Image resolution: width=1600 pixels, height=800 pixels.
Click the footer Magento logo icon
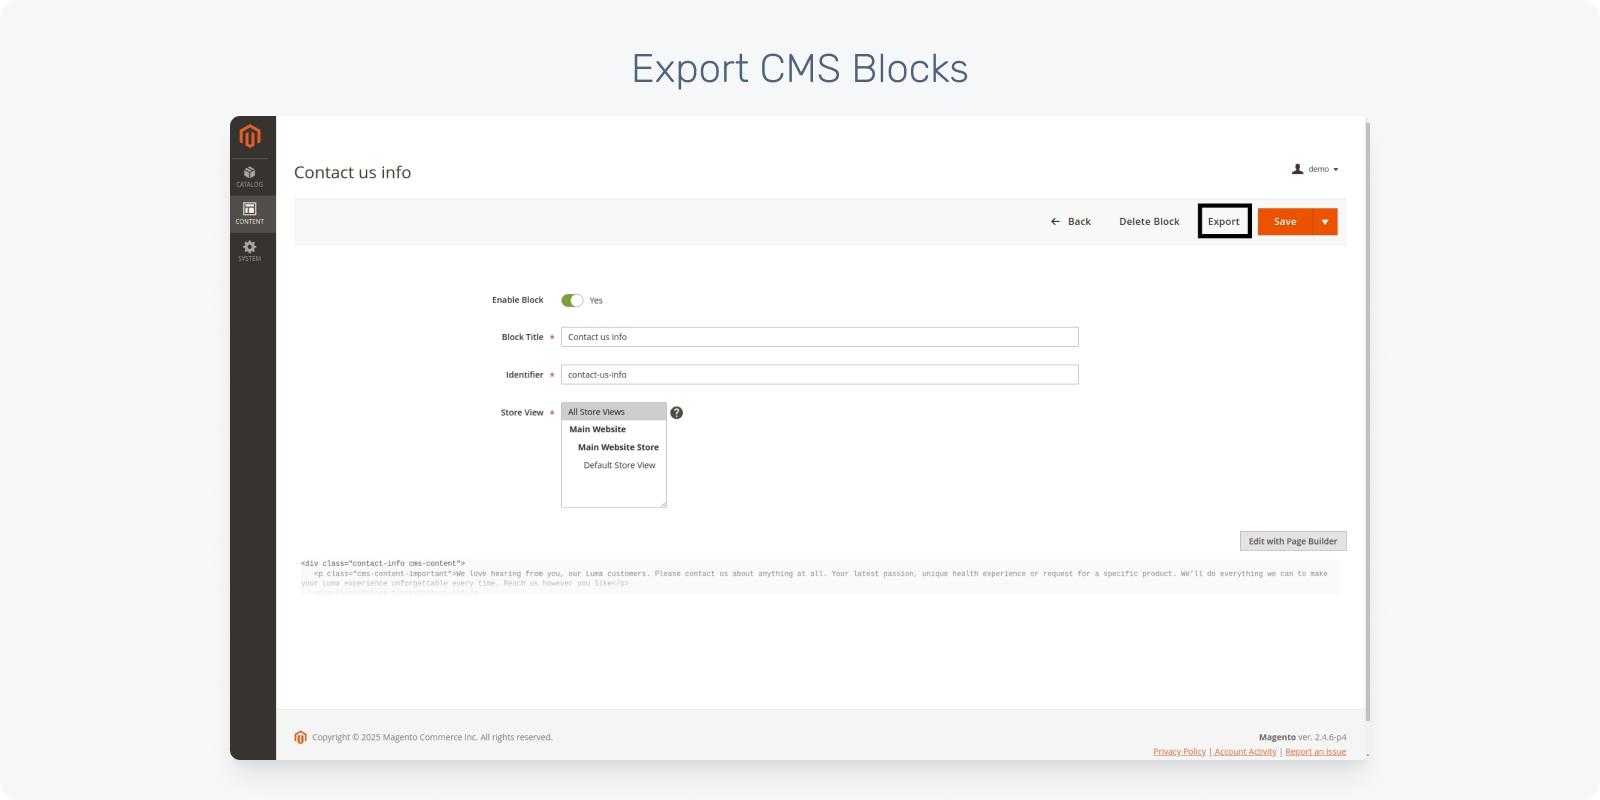pos(300,737)
